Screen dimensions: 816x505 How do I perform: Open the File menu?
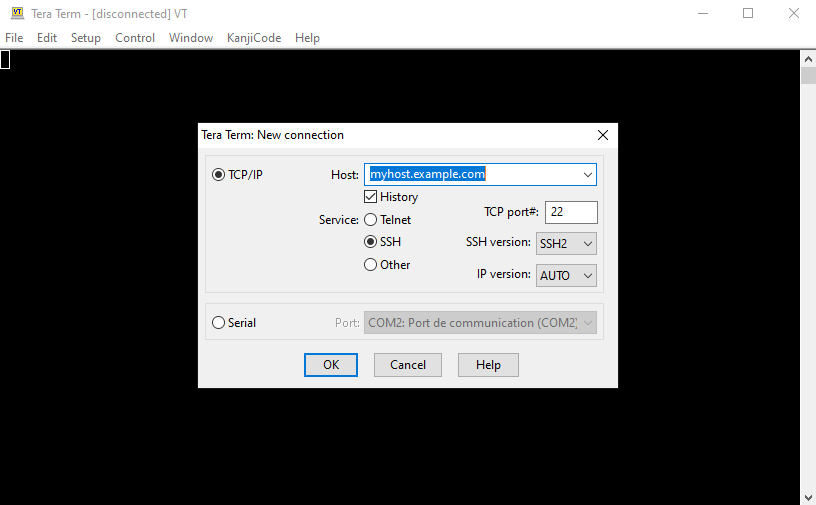tap(14, 38)
